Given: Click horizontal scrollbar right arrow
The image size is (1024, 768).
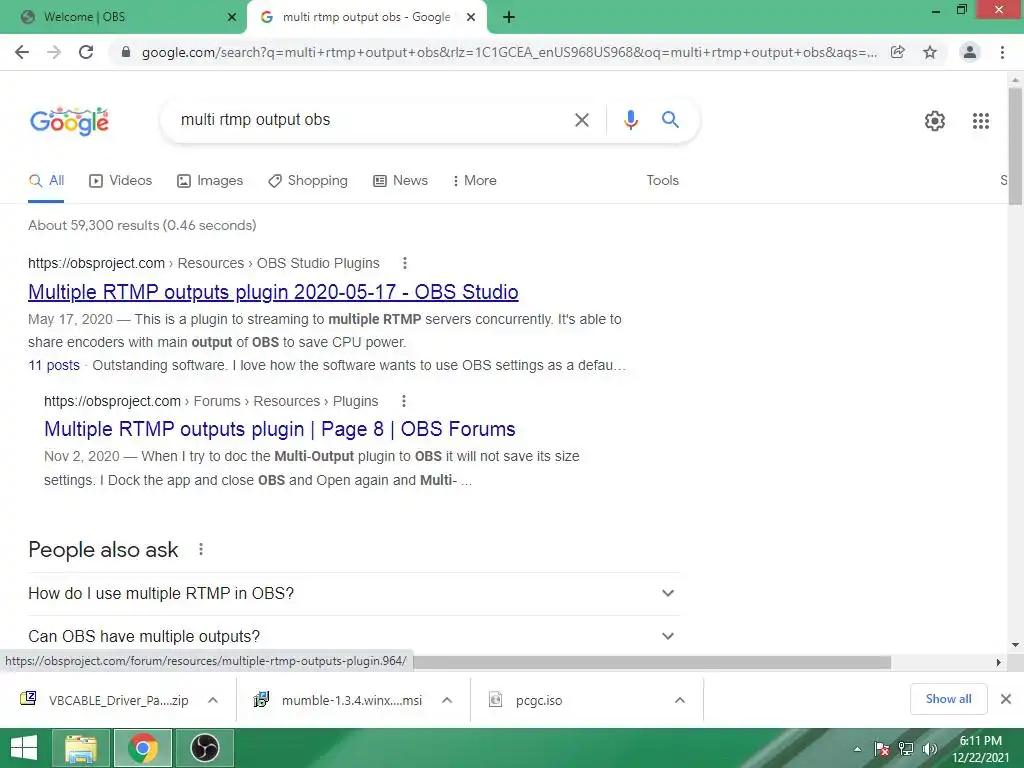Looking at the screenshot, I should (x=999, y=662).
